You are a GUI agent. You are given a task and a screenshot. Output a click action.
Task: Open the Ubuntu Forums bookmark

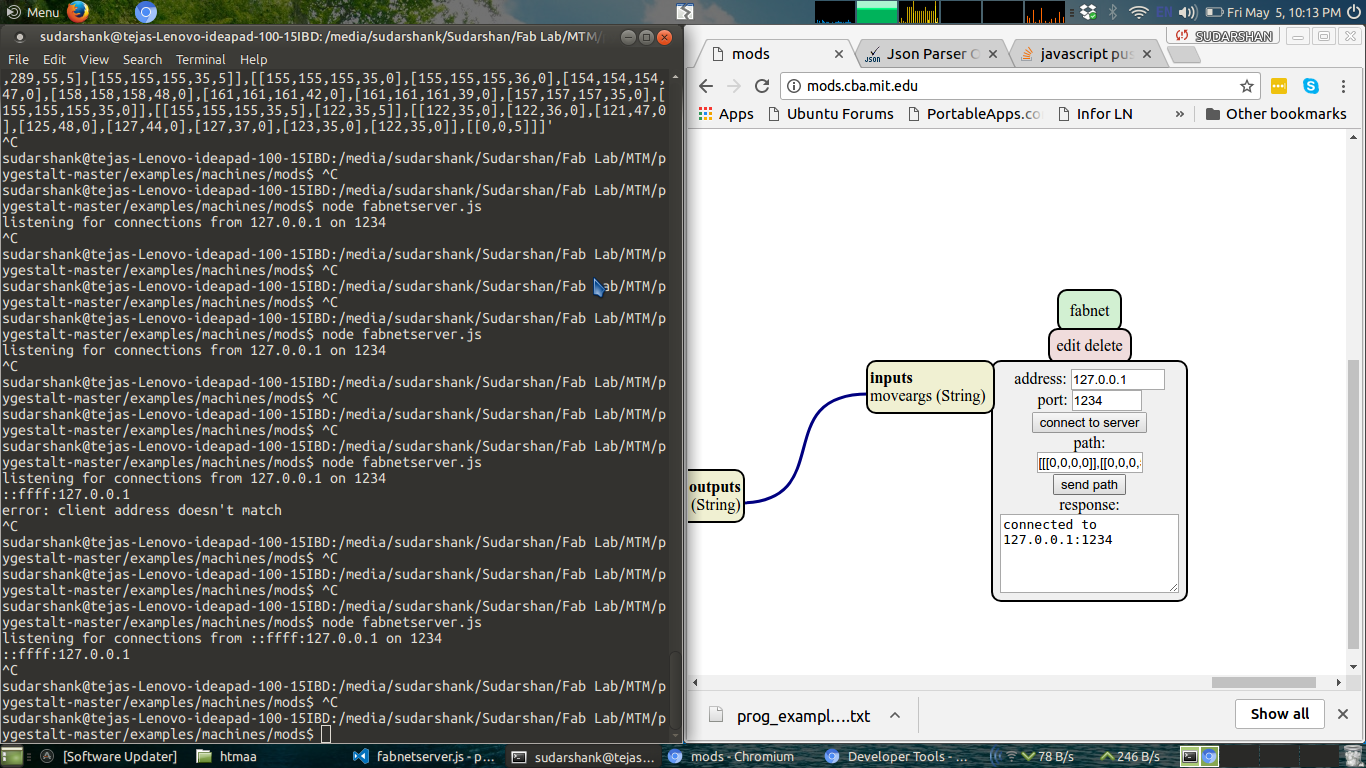(x=830, y=114)
